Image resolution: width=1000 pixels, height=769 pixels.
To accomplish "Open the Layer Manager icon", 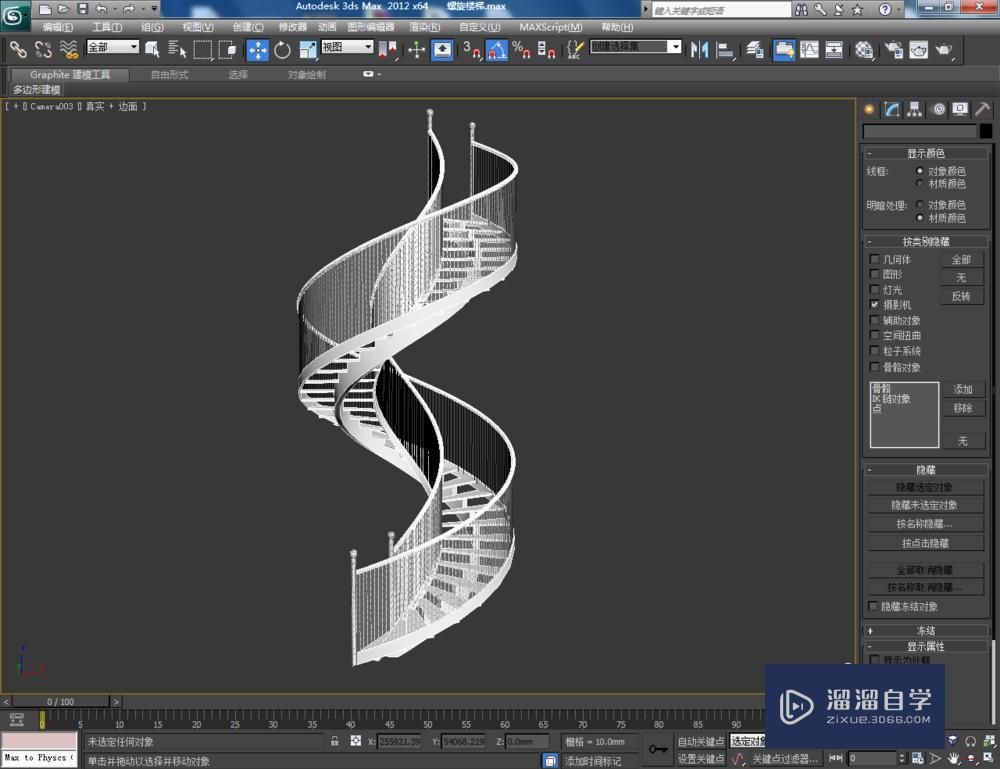I will (x=755, y=49).
